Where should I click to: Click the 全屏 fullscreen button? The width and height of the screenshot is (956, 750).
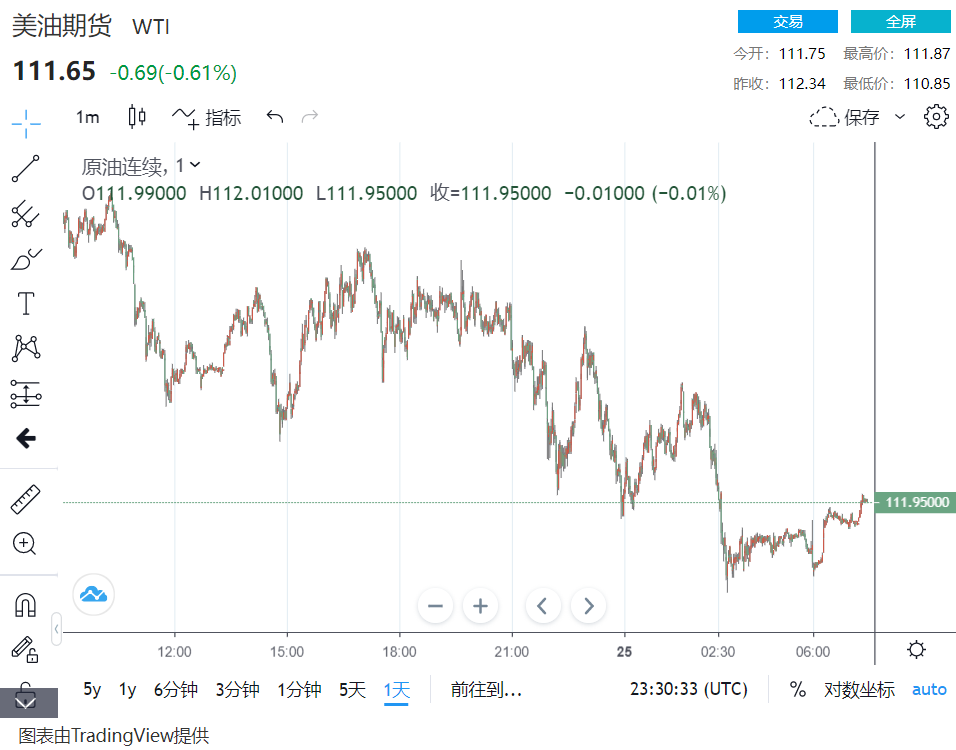900,22
